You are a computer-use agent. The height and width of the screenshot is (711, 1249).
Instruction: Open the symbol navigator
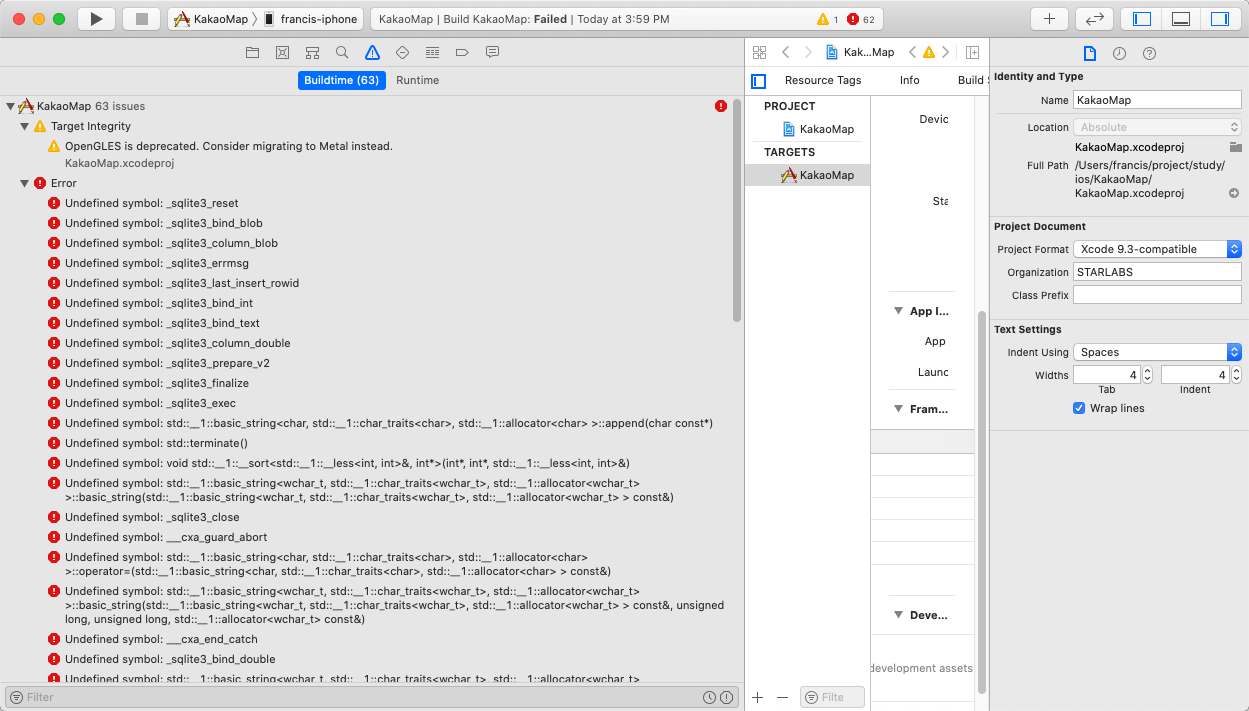[312, 52]
